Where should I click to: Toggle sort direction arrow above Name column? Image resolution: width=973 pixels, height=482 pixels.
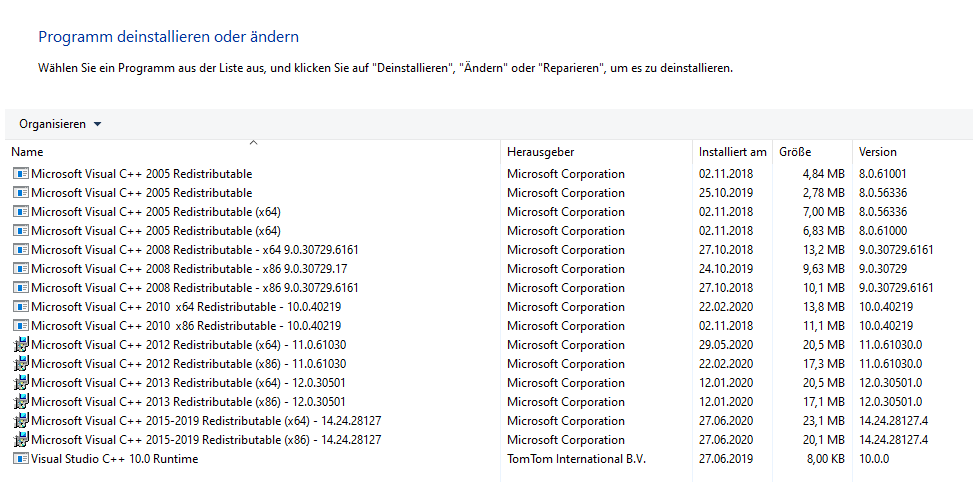coord(253,143)
